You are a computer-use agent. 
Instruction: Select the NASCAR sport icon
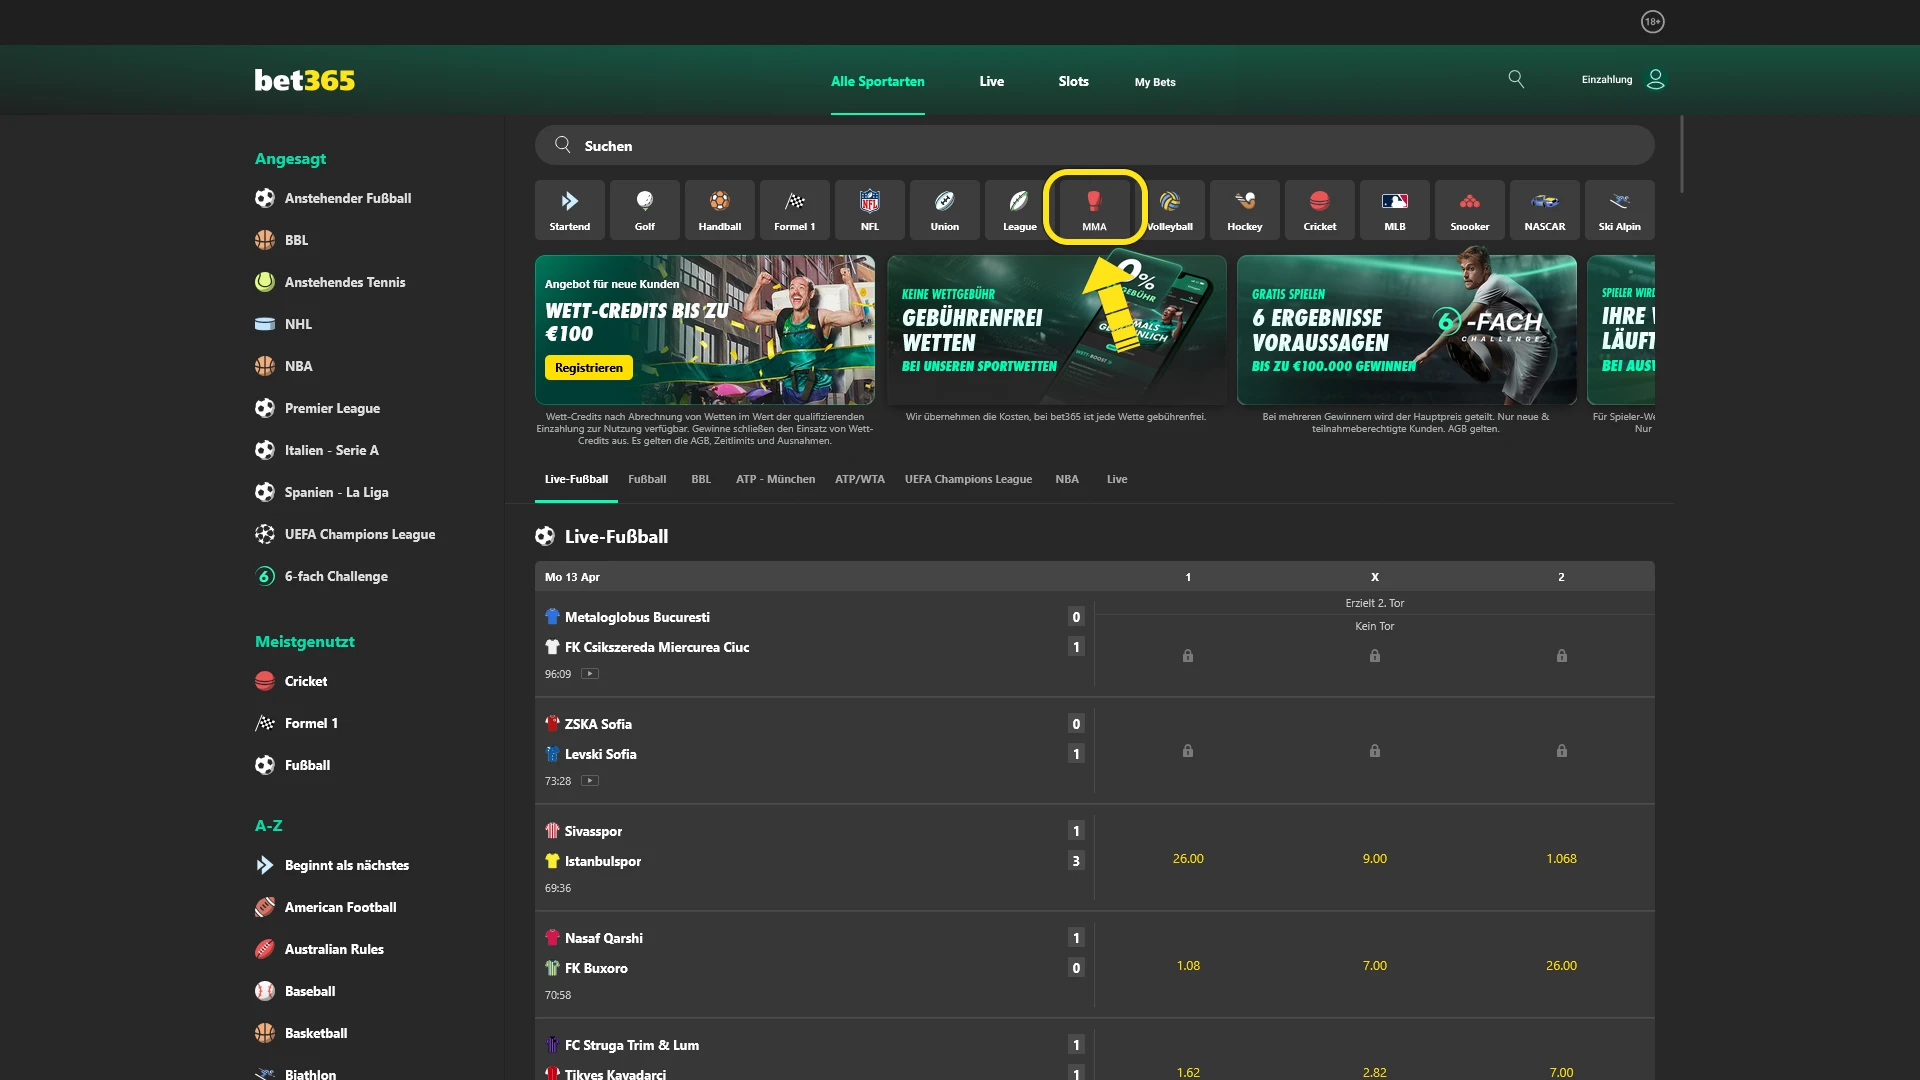[x=1544, y=210]
